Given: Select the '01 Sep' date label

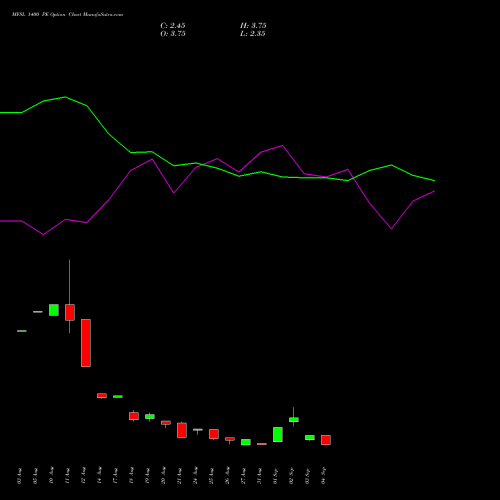Looking at the screenshot, I should pyautogui.click(x=275, y=476).
